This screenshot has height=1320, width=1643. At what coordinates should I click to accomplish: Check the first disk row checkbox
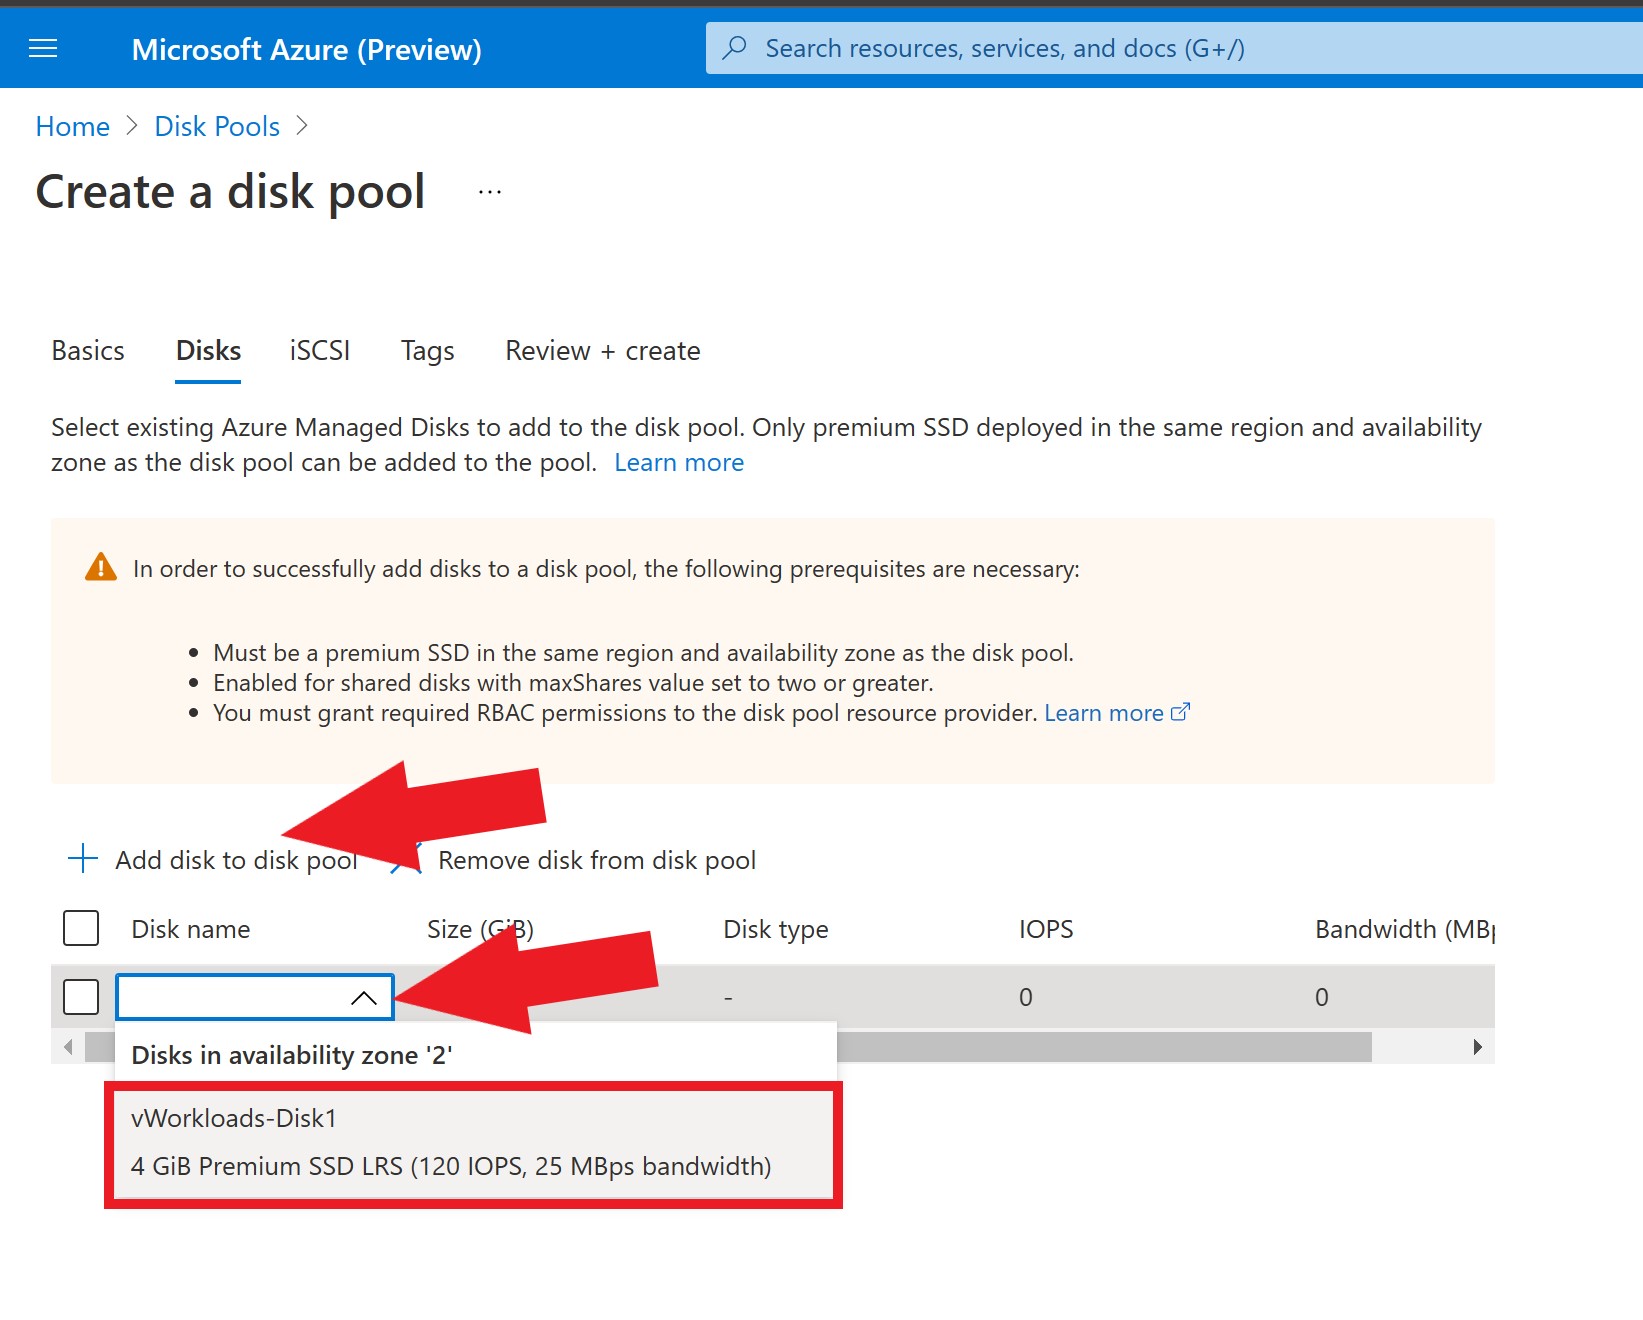pos(80,996)
